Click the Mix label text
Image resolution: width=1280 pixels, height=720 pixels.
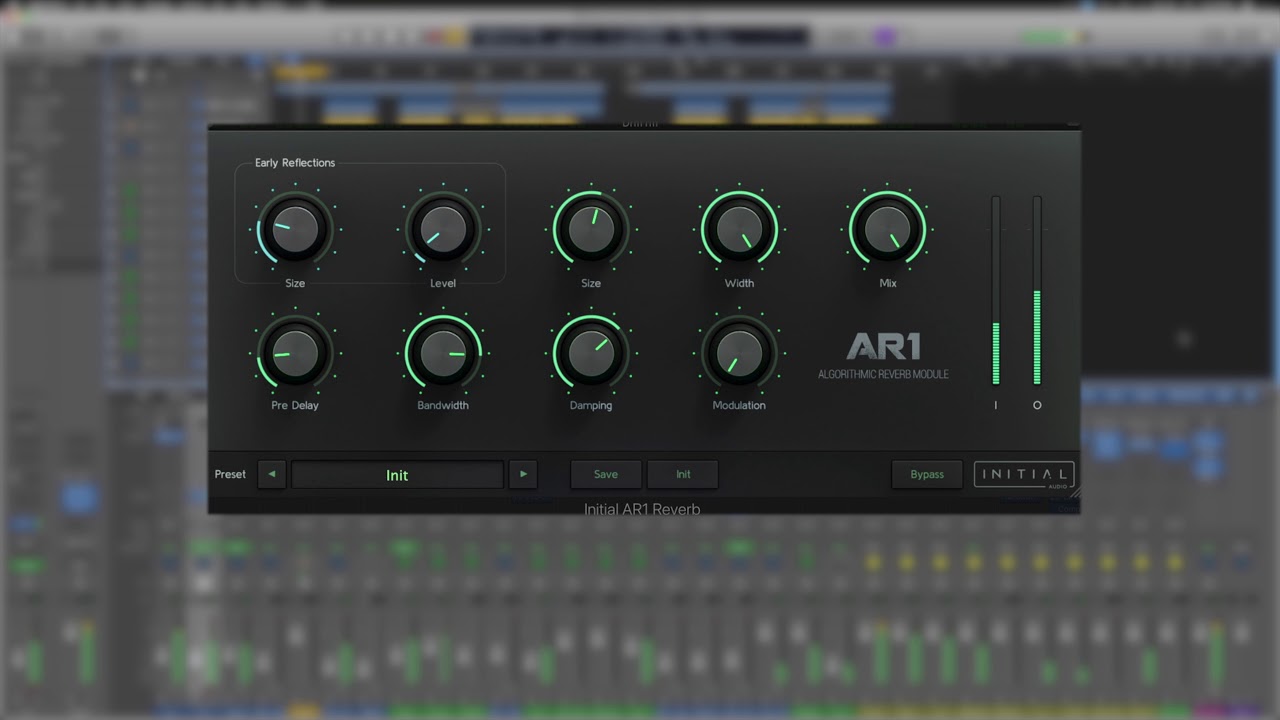click(888, 283)
